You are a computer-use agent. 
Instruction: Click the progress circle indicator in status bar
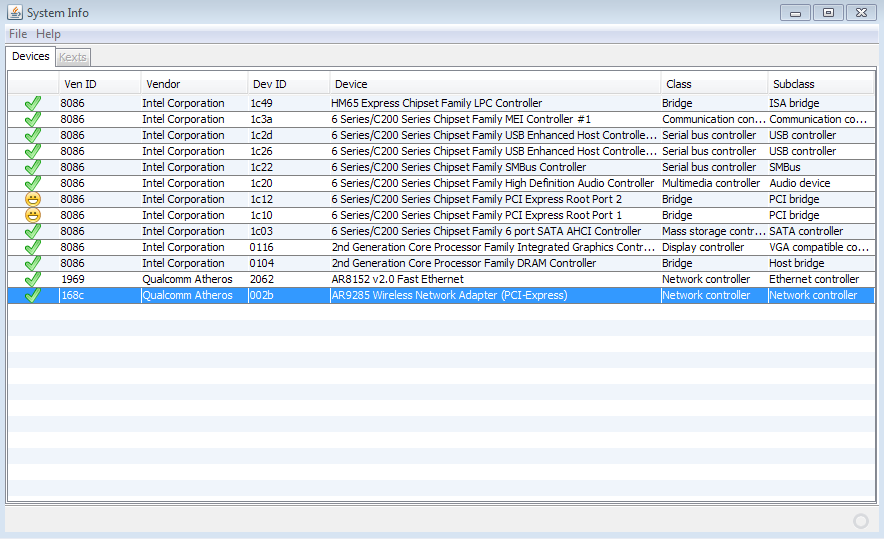point(861,521)
